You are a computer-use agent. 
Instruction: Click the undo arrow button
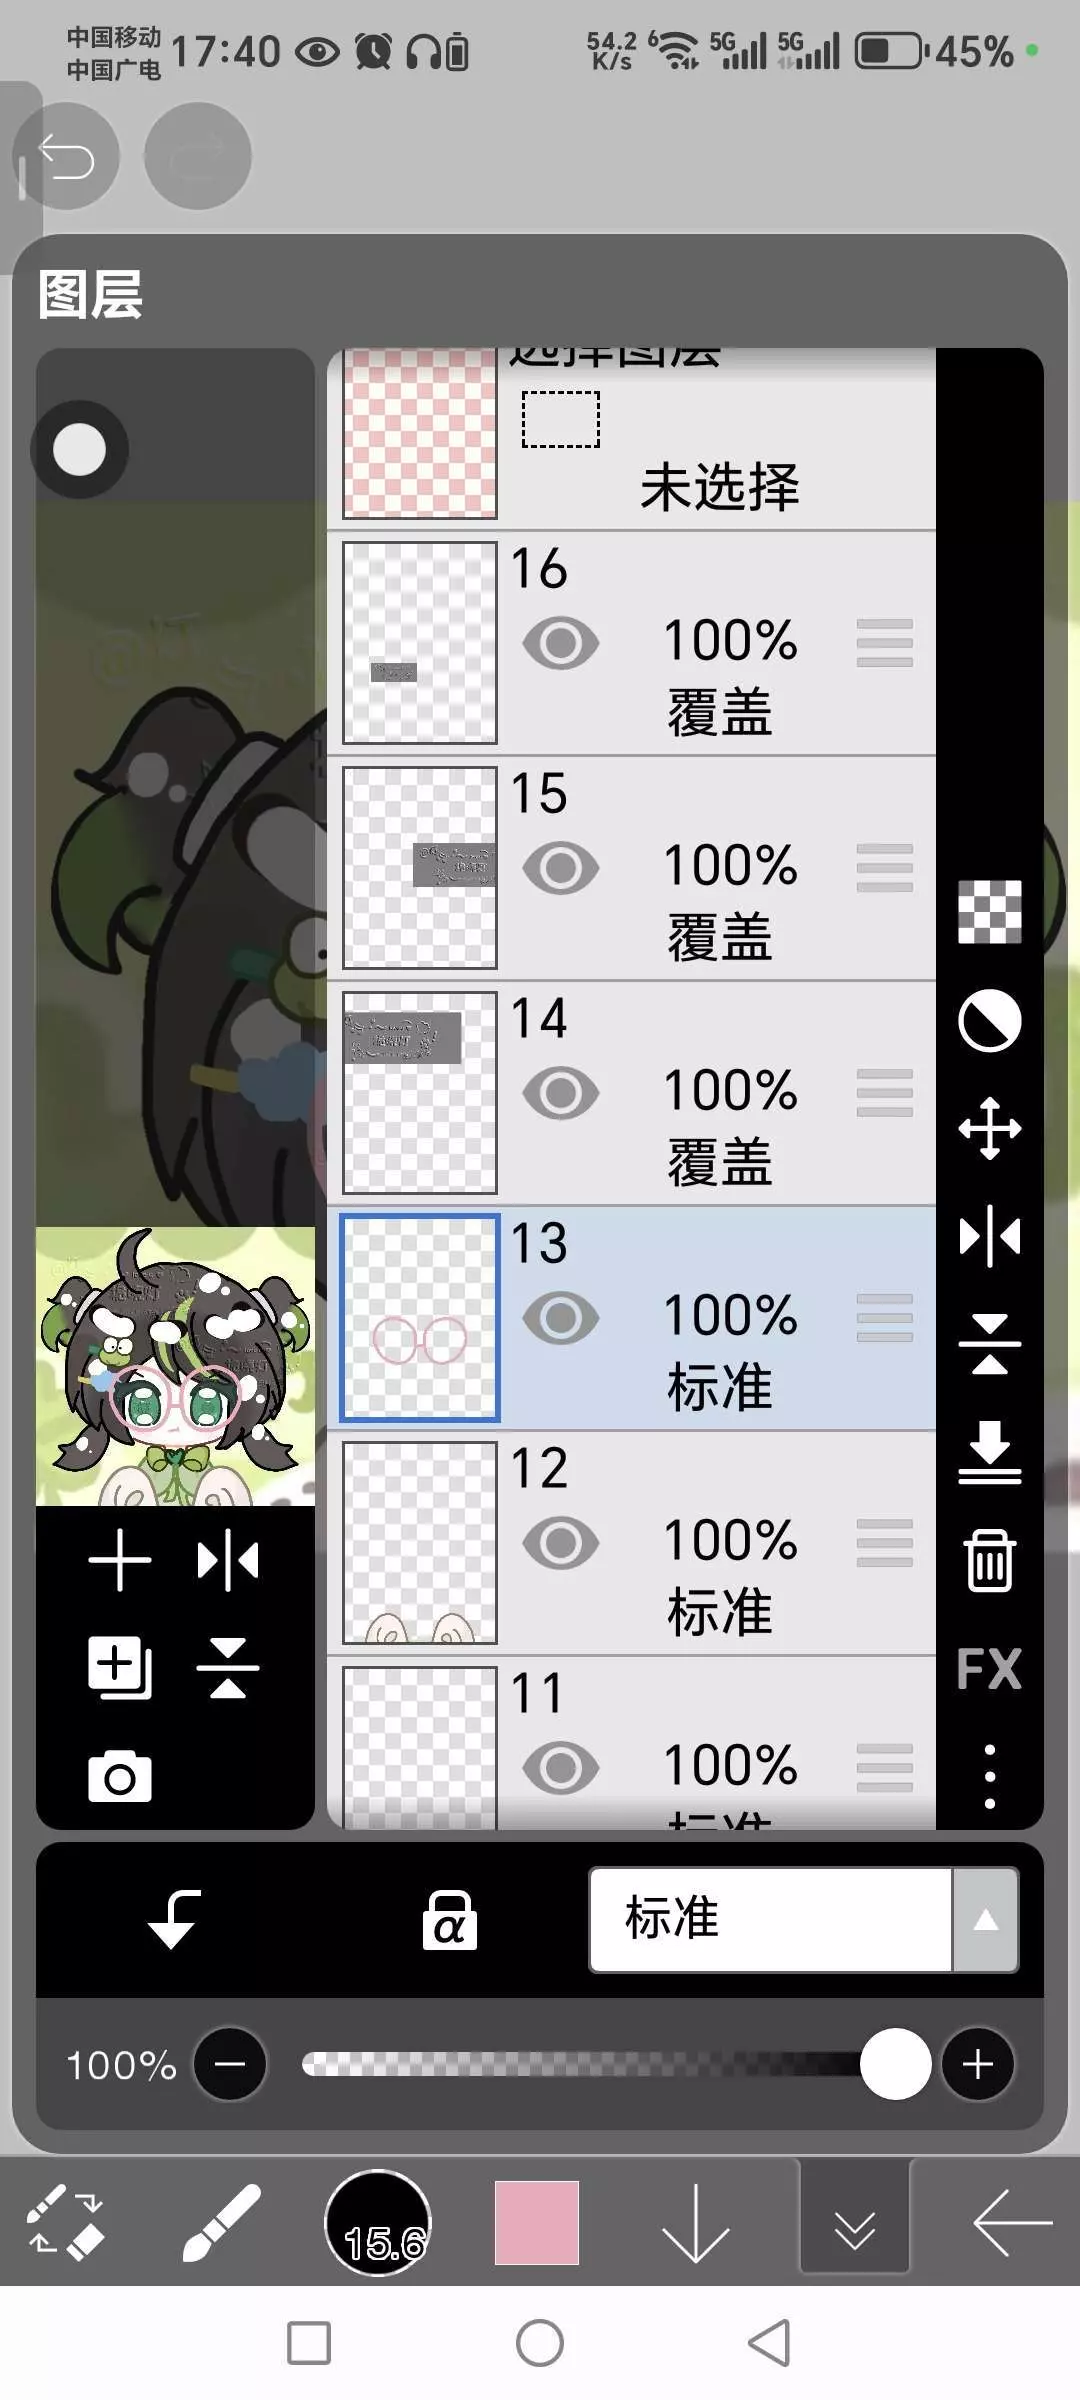(66, 157)
